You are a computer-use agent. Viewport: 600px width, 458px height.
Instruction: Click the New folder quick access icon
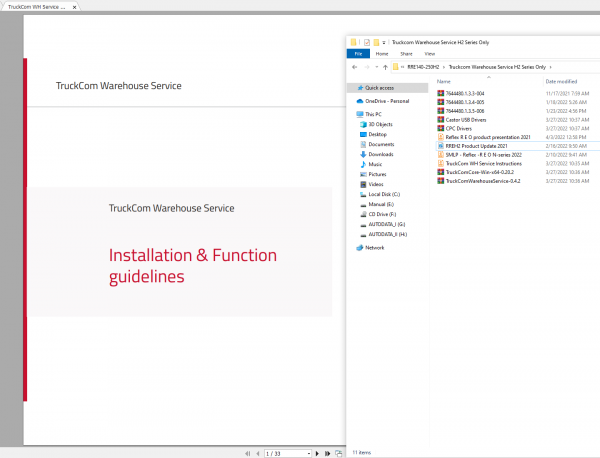(x=376, y=42)
